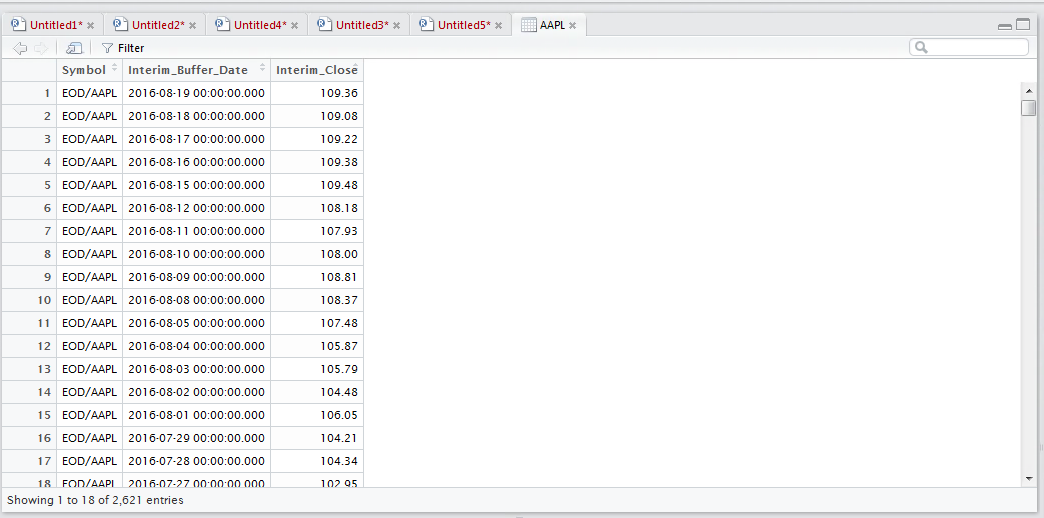The height and width of the screenshot is (518, 1044).
Task: Select the close value 109.08
Action: (x=317, y=116)
